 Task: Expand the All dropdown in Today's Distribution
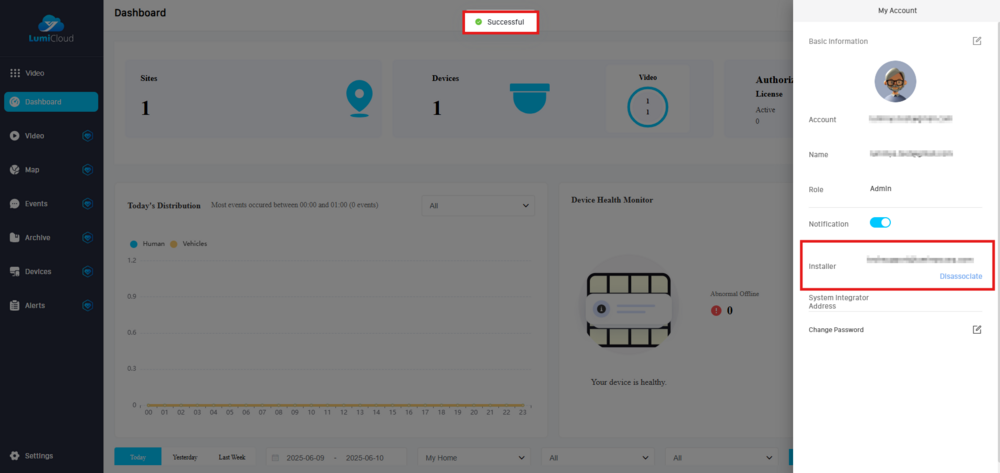(x=478, y=206)
